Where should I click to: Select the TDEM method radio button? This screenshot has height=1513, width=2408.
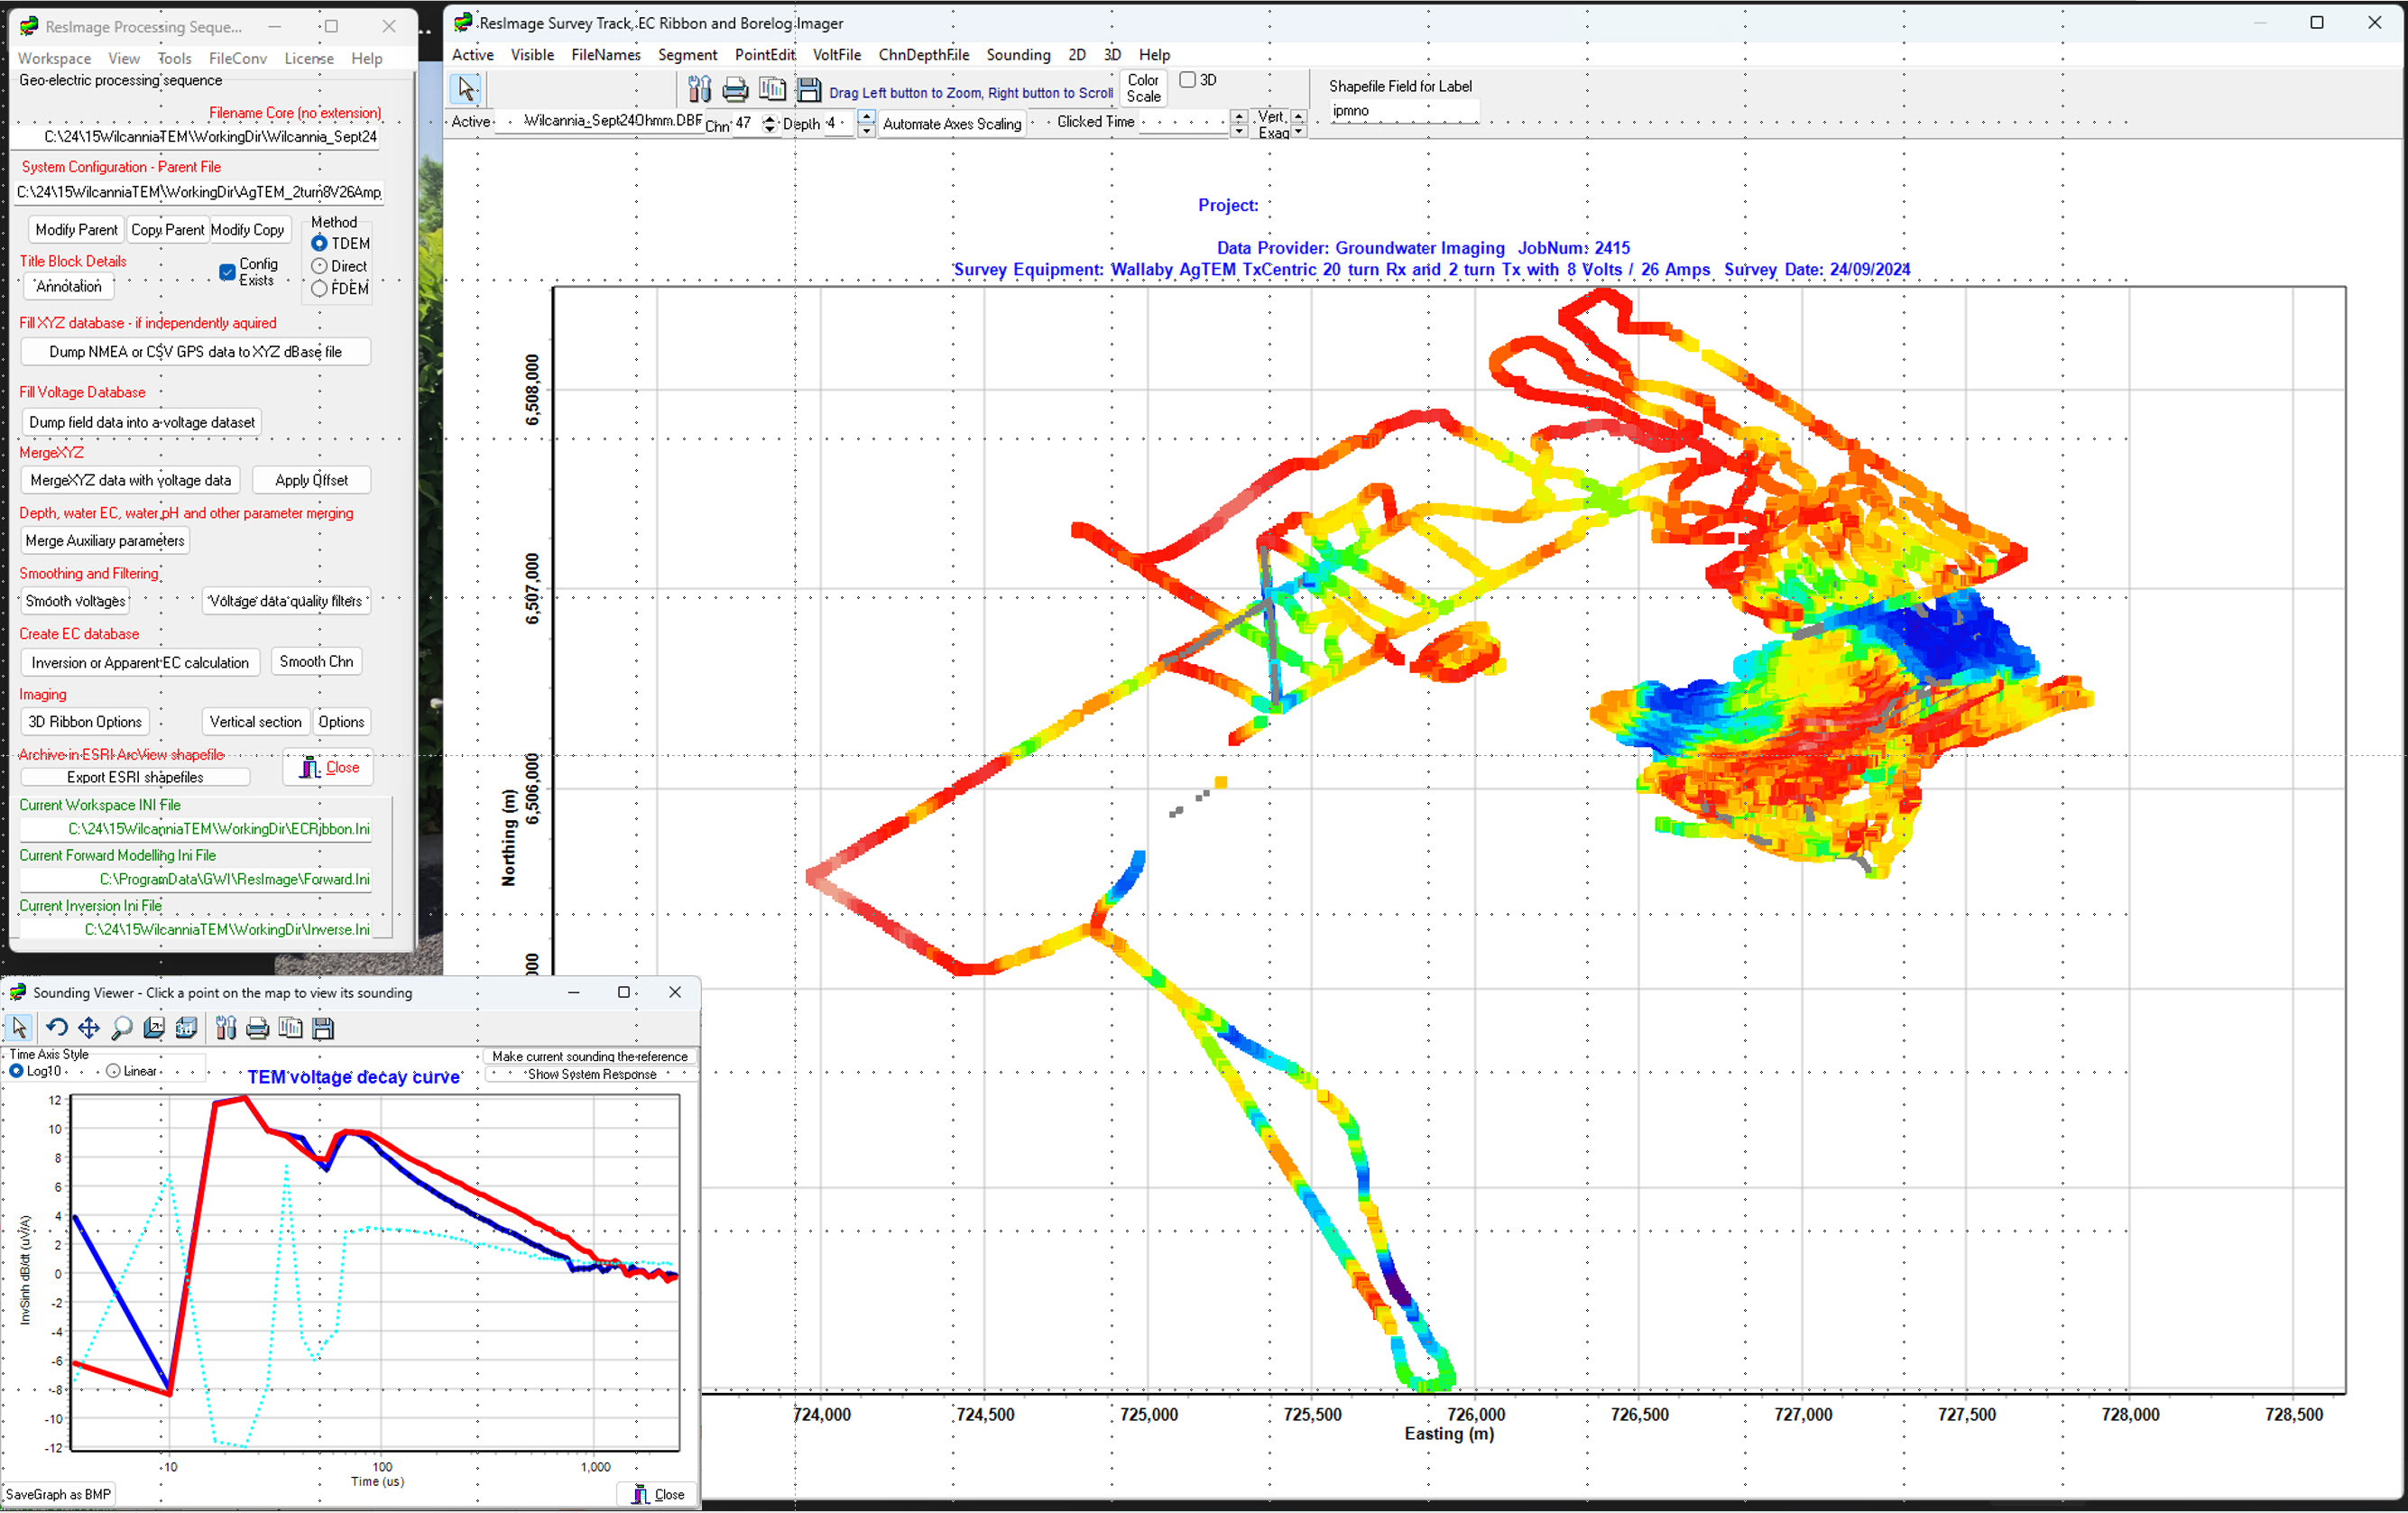coord(319,243)
